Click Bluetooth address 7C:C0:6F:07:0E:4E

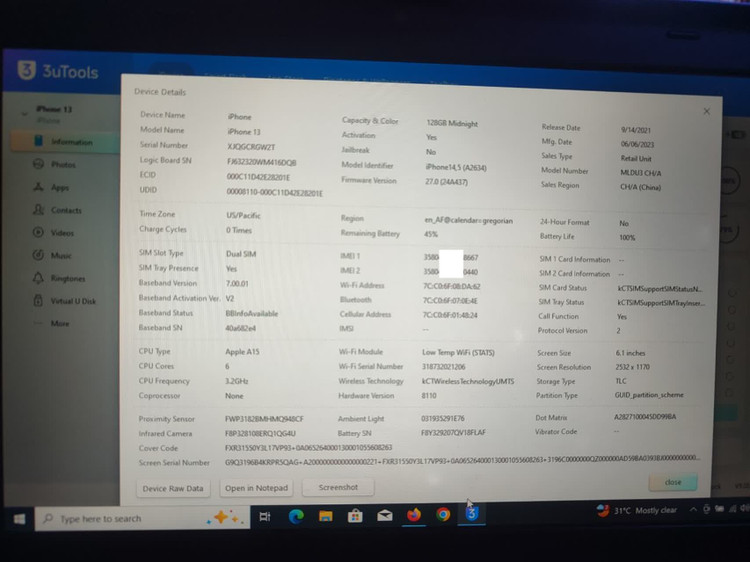click(x=450, y=300)
